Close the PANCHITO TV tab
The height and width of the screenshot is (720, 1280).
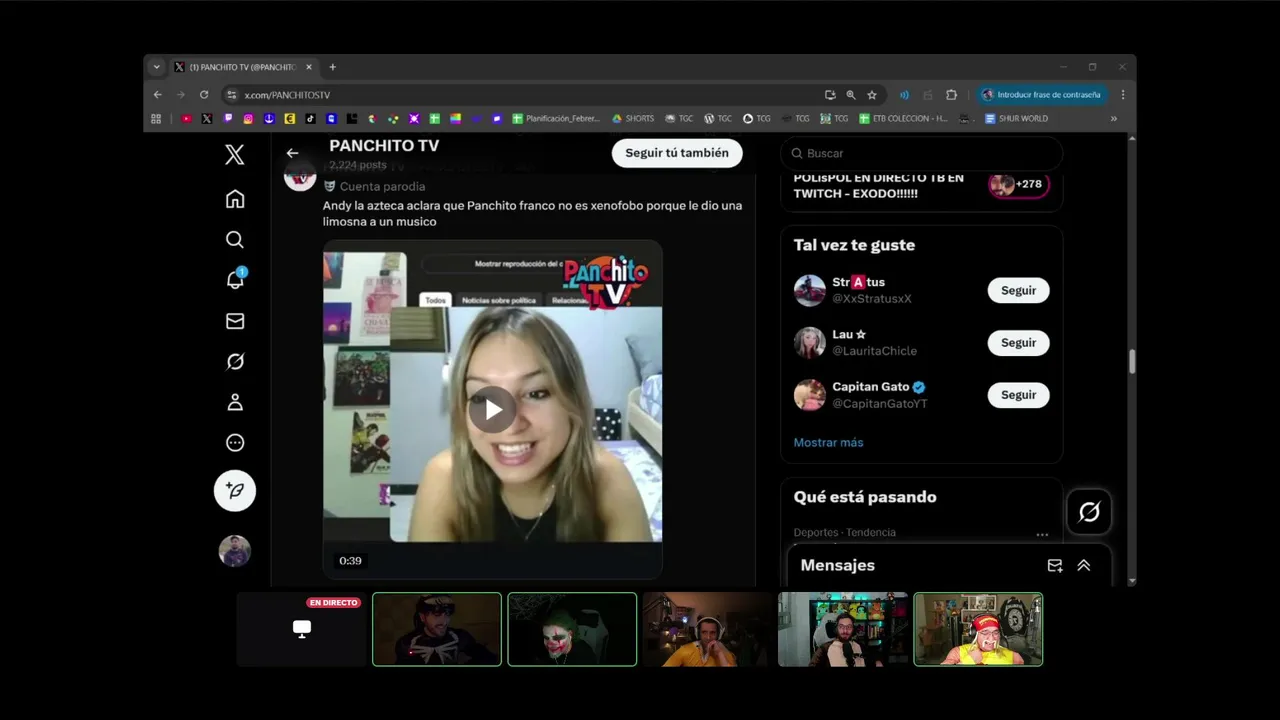click(x=308, y=67)
